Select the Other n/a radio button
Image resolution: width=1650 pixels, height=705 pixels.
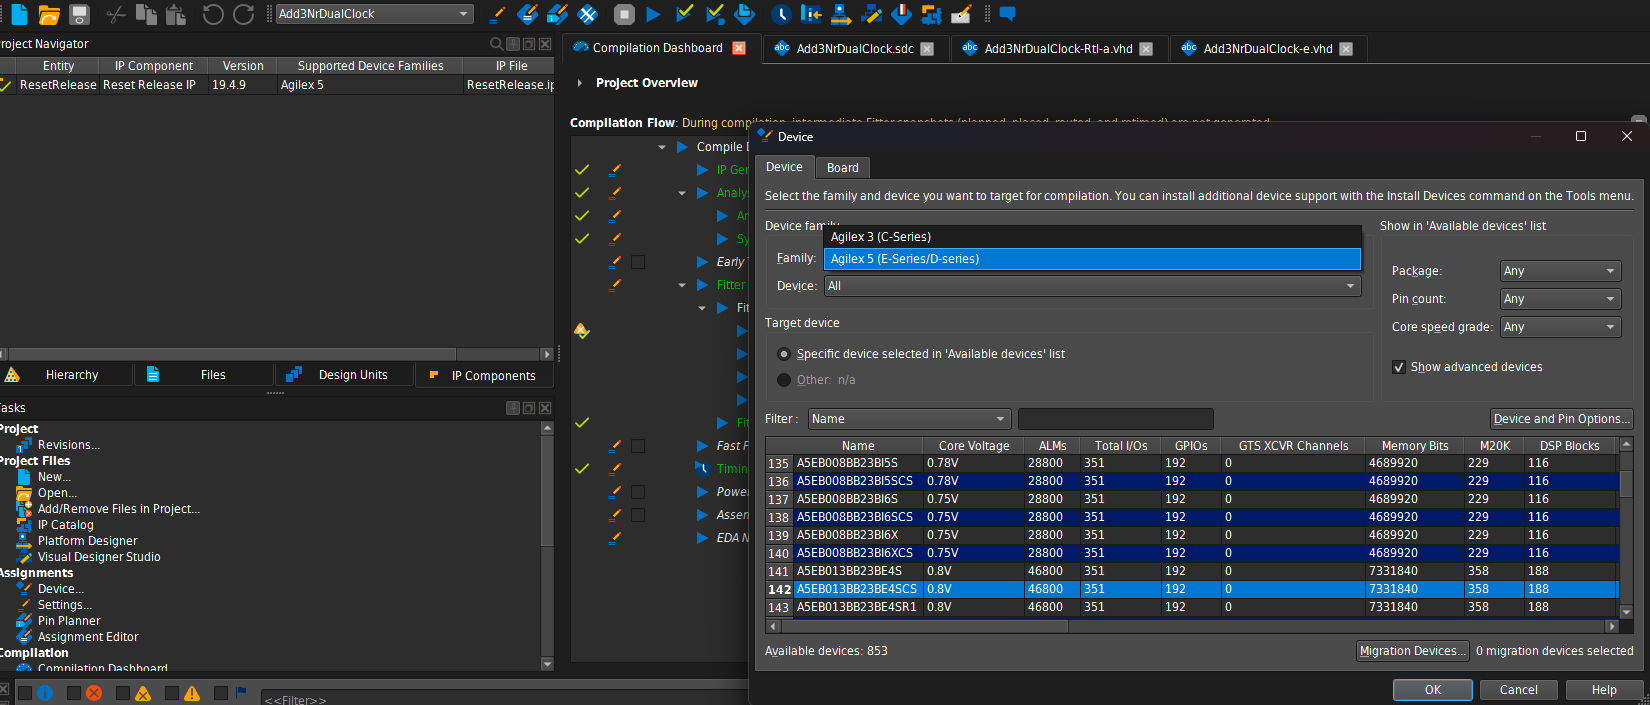(x=784, y=380)
